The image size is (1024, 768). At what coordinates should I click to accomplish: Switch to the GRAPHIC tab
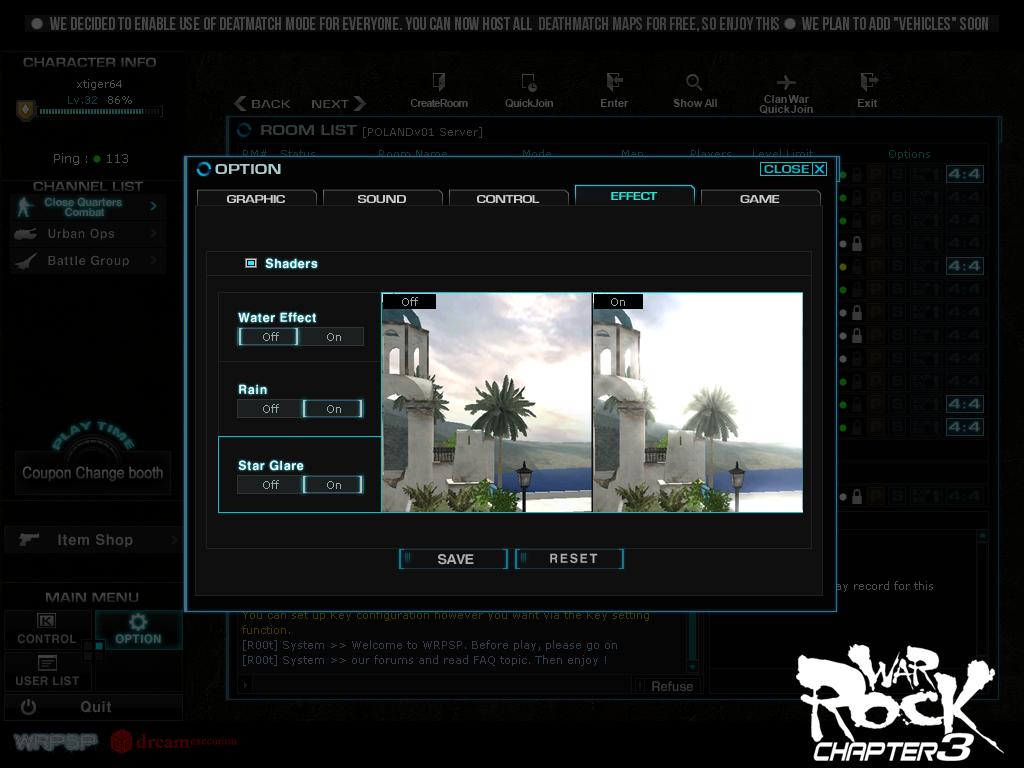pos(256,199)
